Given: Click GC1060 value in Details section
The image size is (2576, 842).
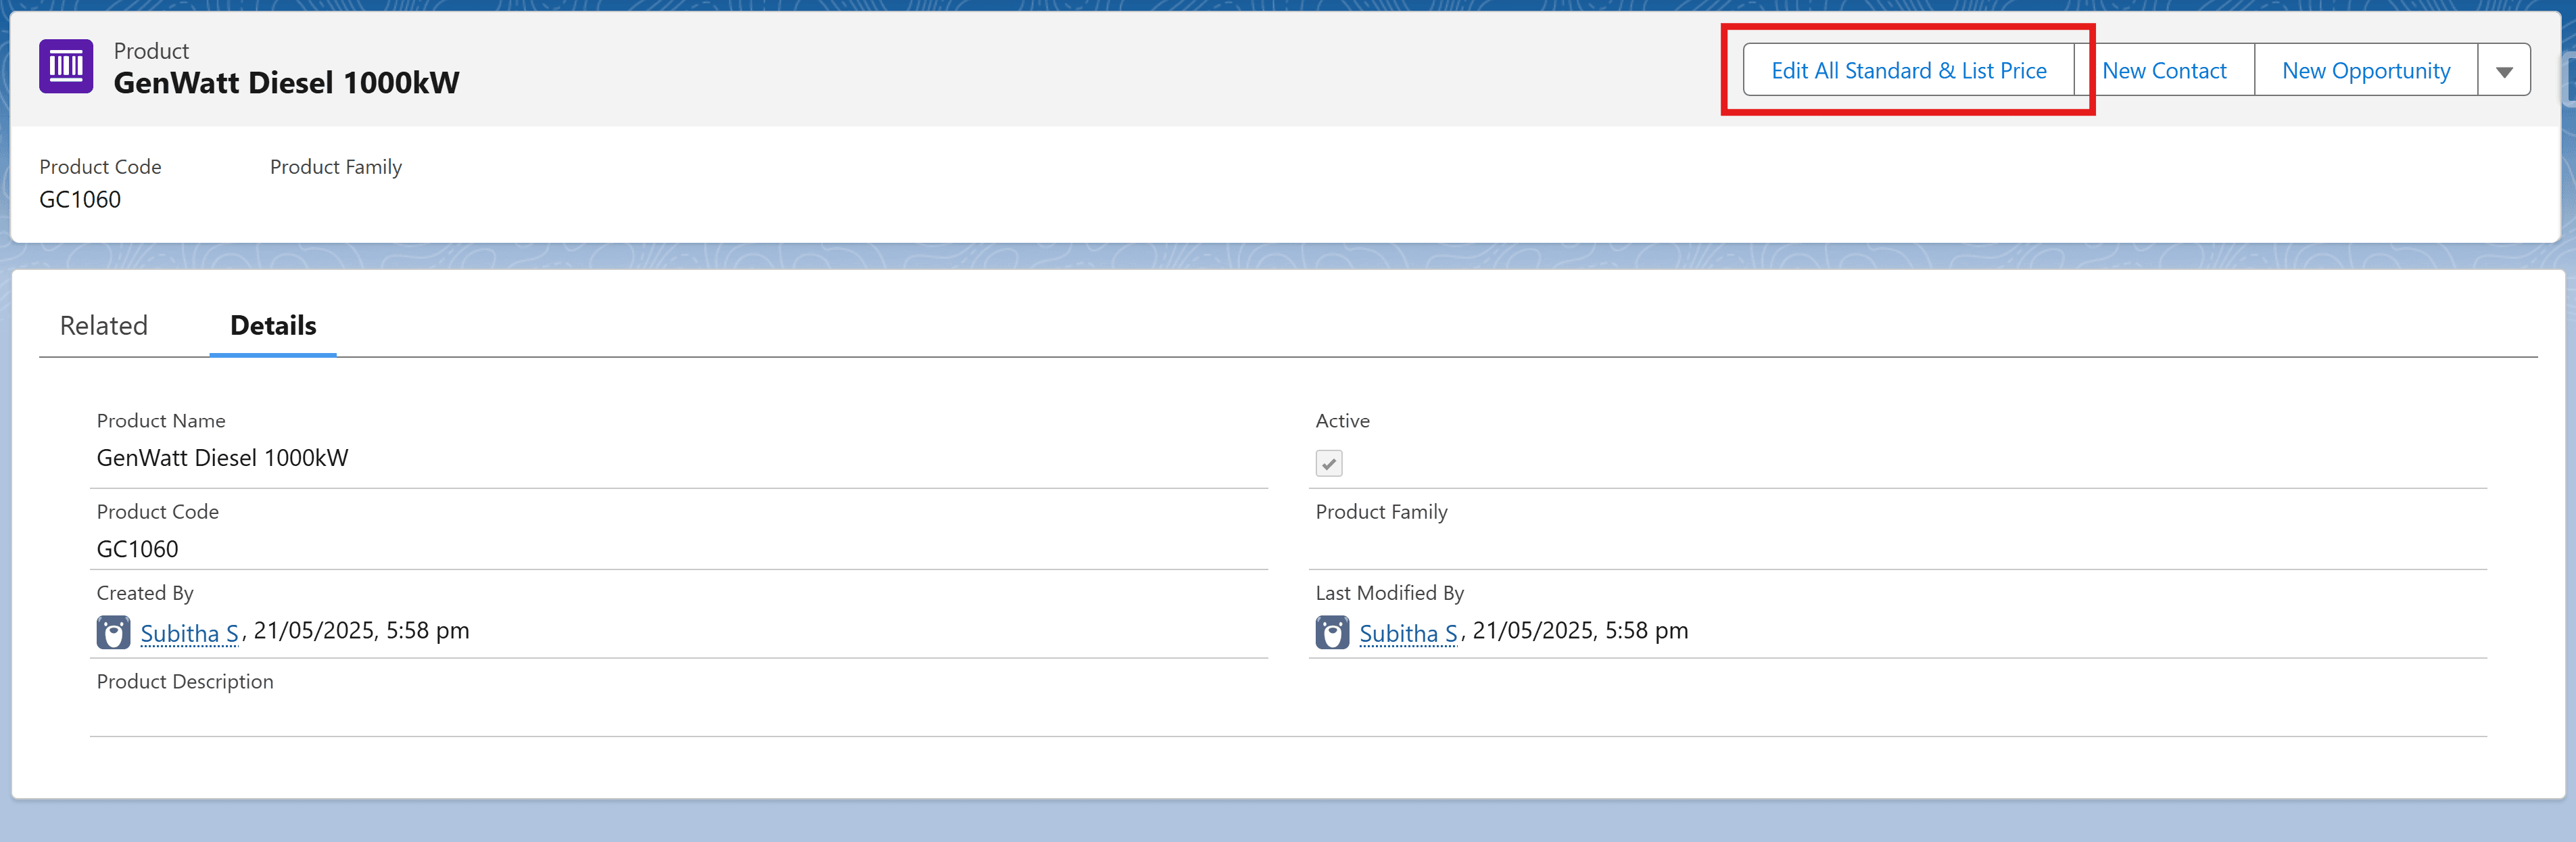Looking at the screenshot, I should (x=137, y=549).
